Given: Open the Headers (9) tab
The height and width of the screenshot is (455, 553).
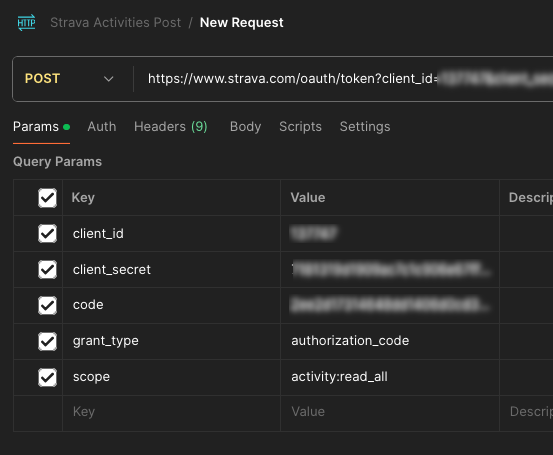Looking at the screenshot, I should pos(171,127).
